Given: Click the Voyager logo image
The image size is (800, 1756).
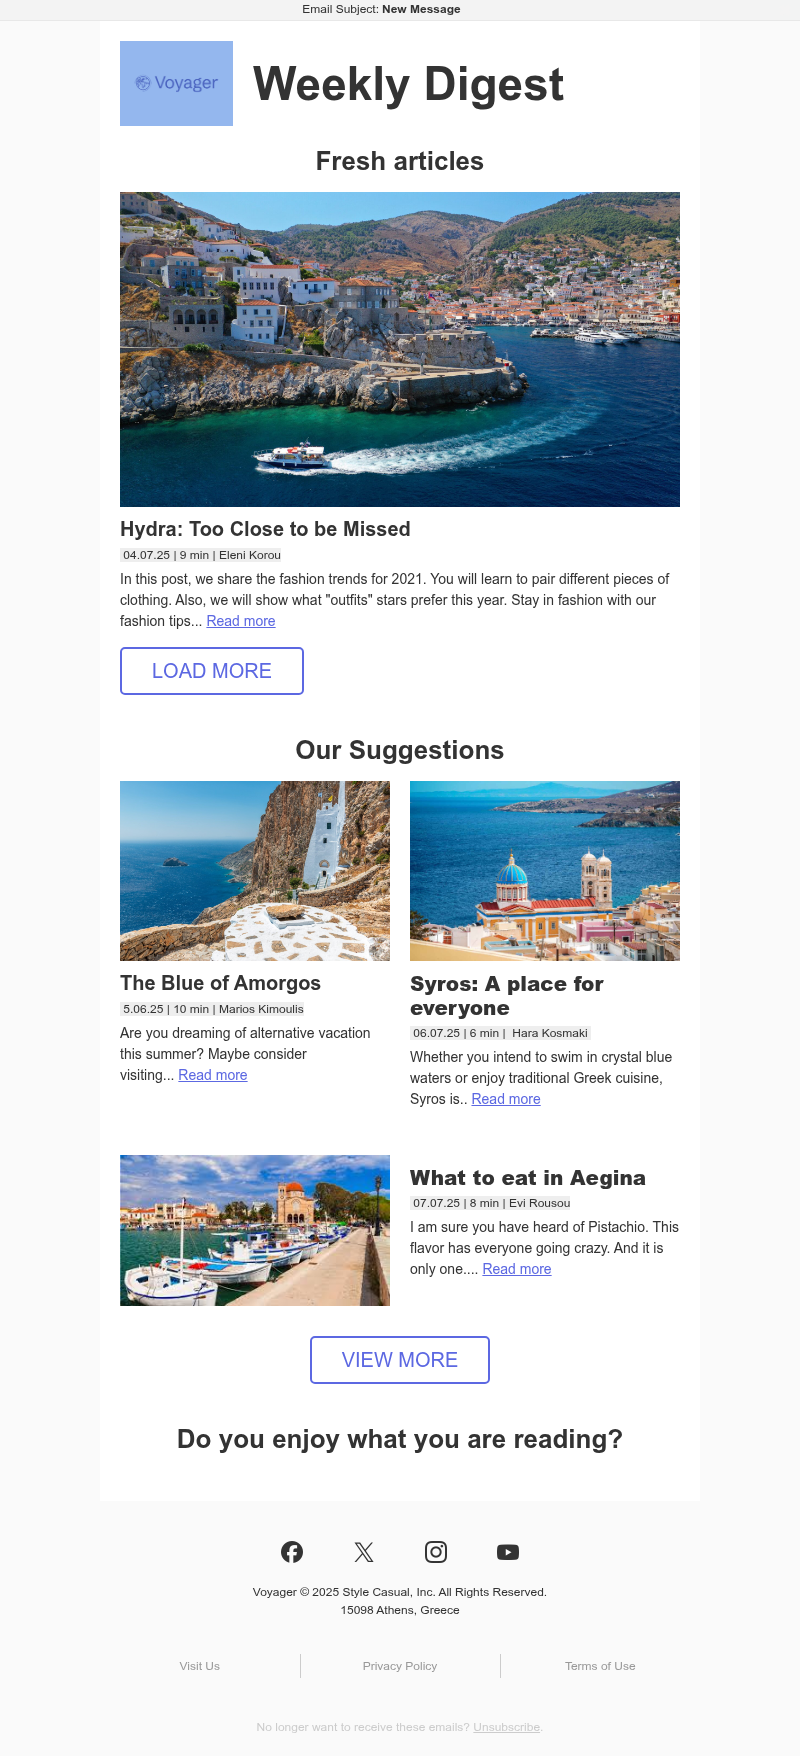Looking at the screenshot, I should tap(176, 83).
